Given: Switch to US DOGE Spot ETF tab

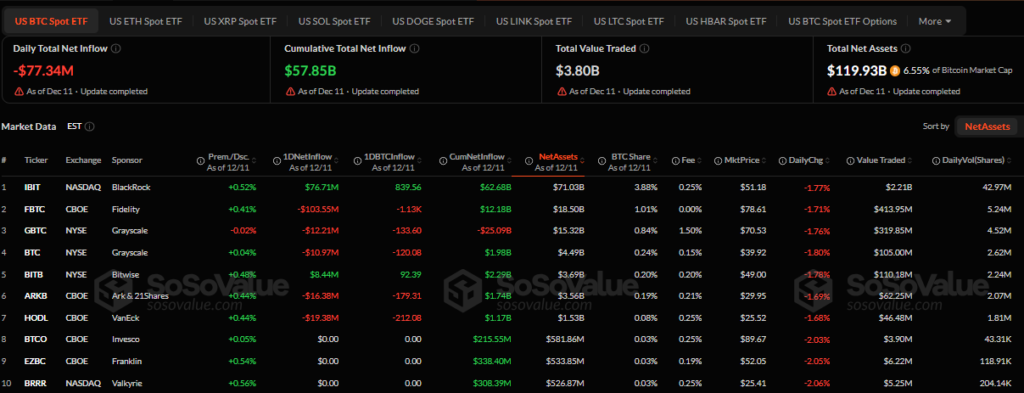Looking at the screenshot, I should (x=433, y=21).
